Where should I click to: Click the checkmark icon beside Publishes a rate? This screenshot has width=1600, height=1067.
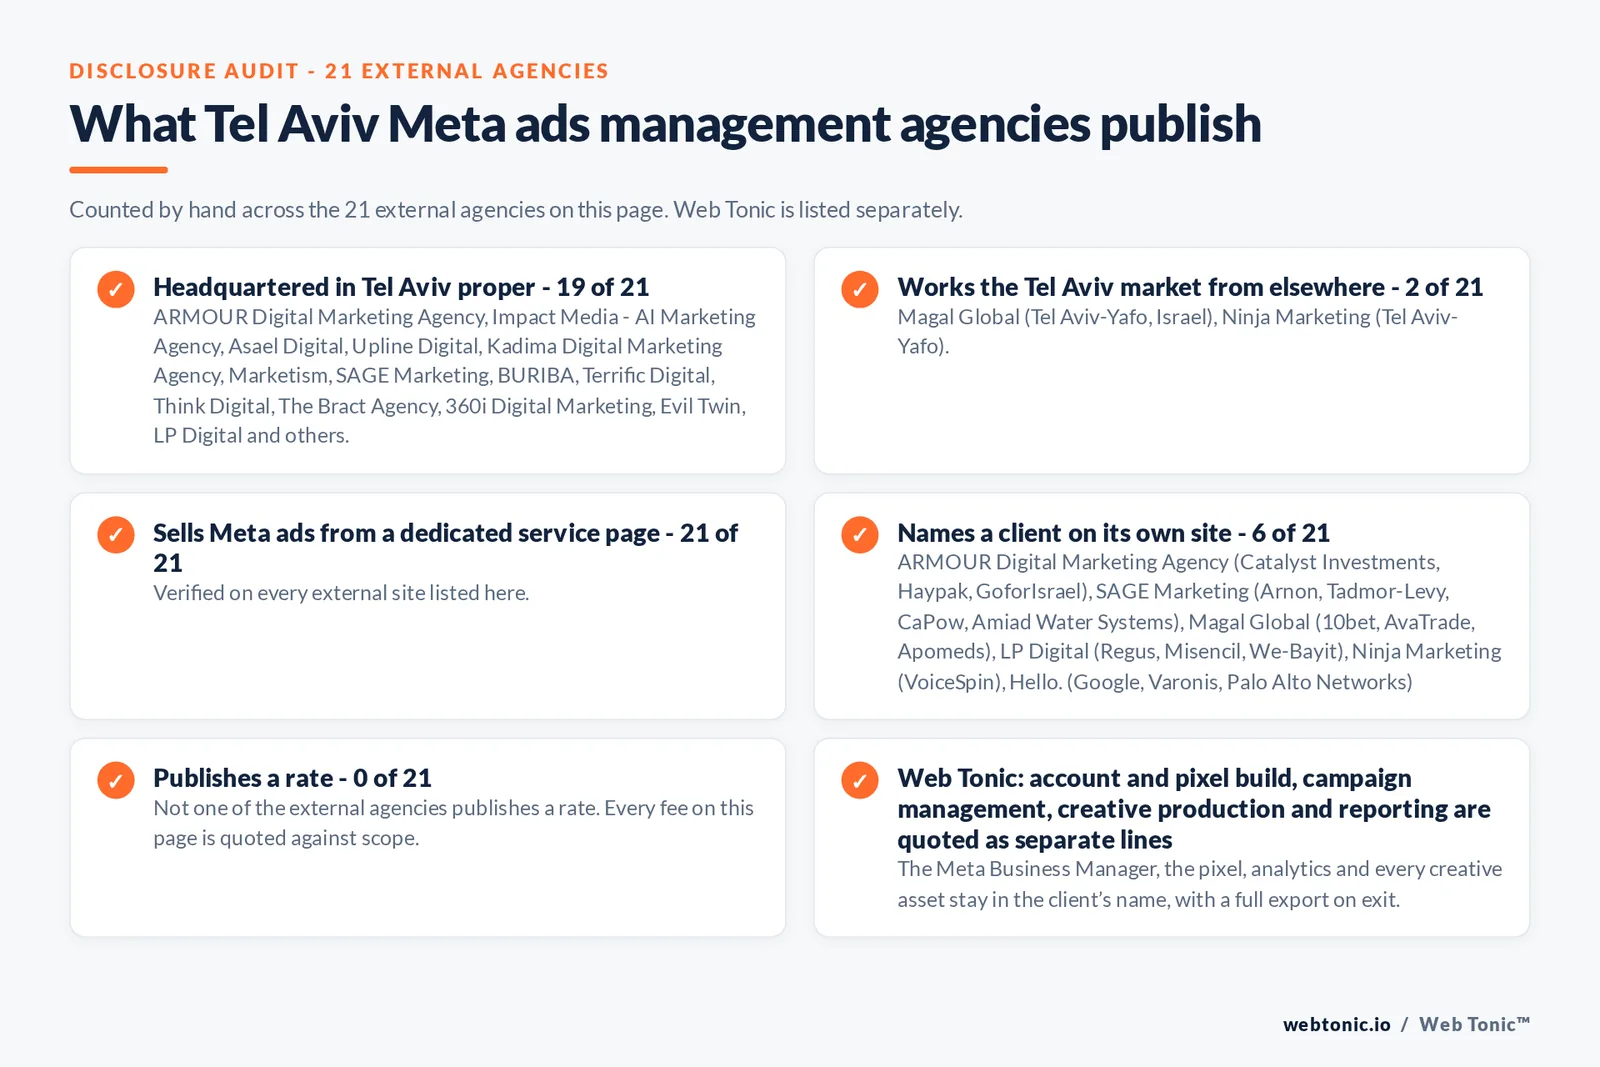(x=116, y=780)
